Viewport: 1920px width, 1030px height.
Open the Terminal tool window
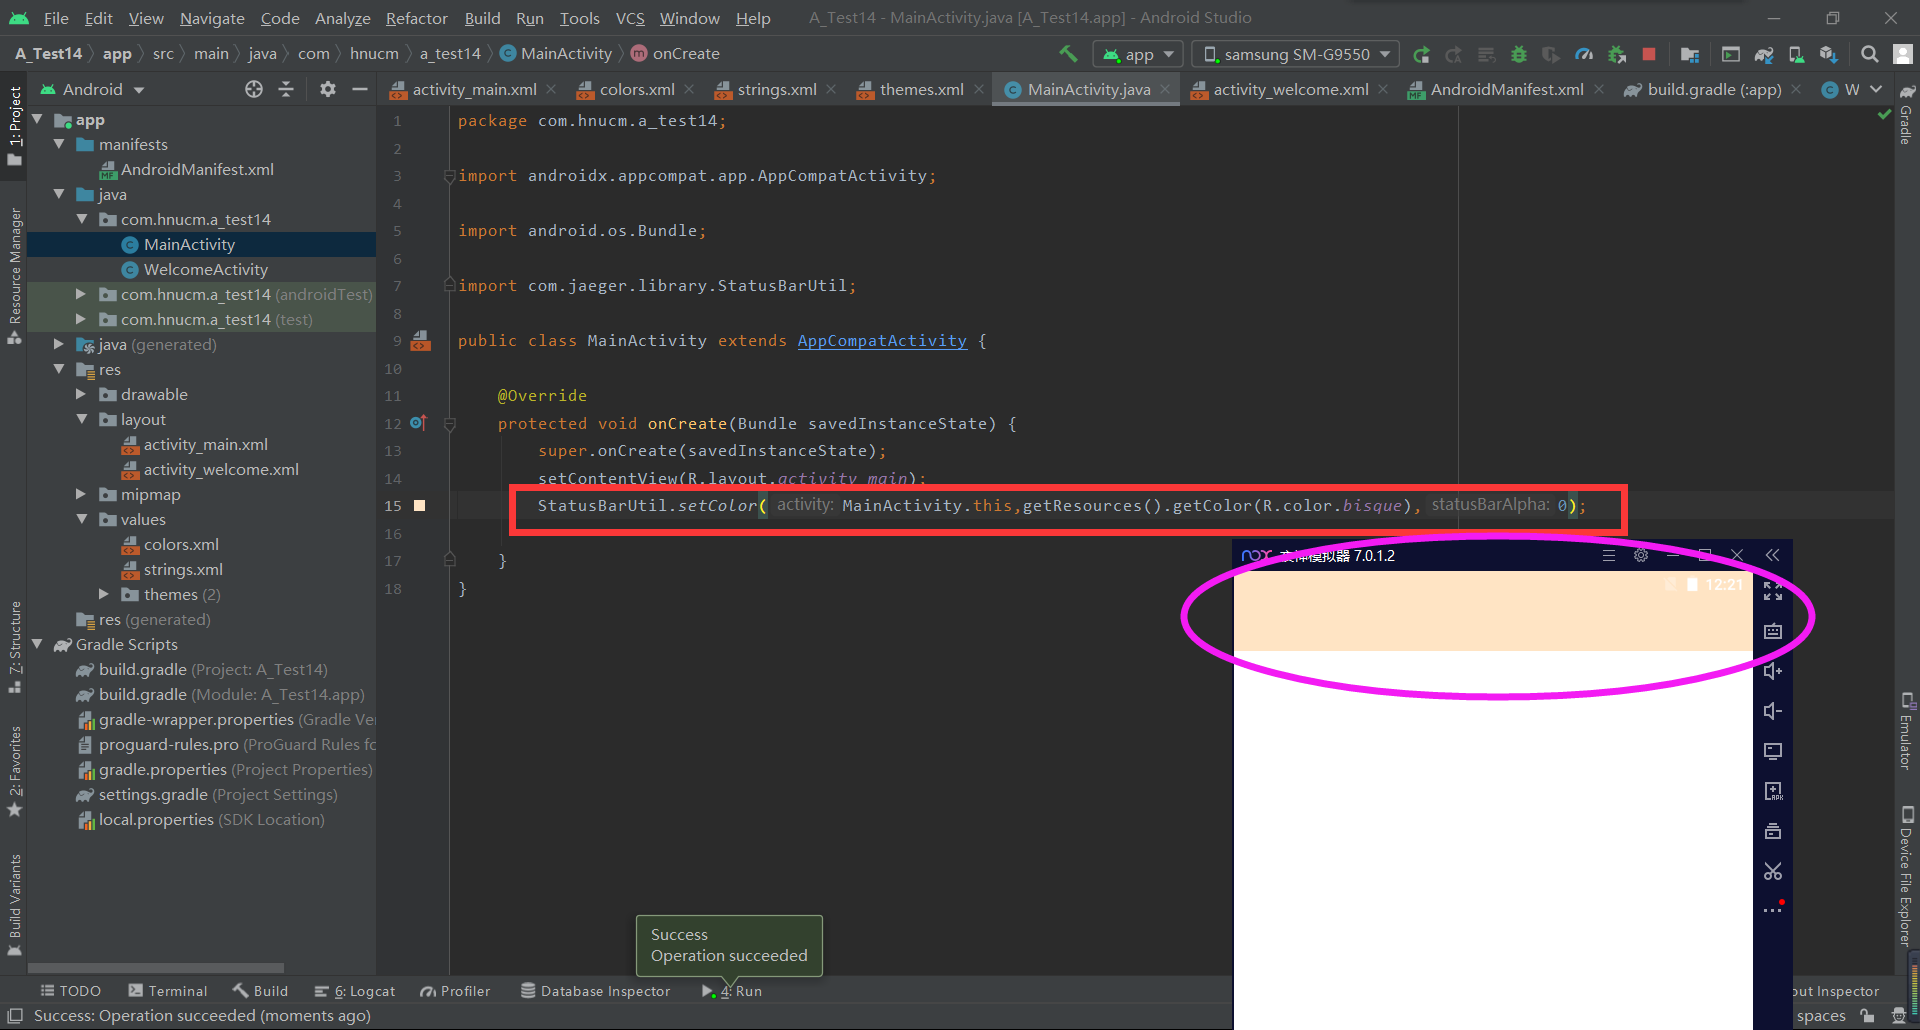pos(168,991)
